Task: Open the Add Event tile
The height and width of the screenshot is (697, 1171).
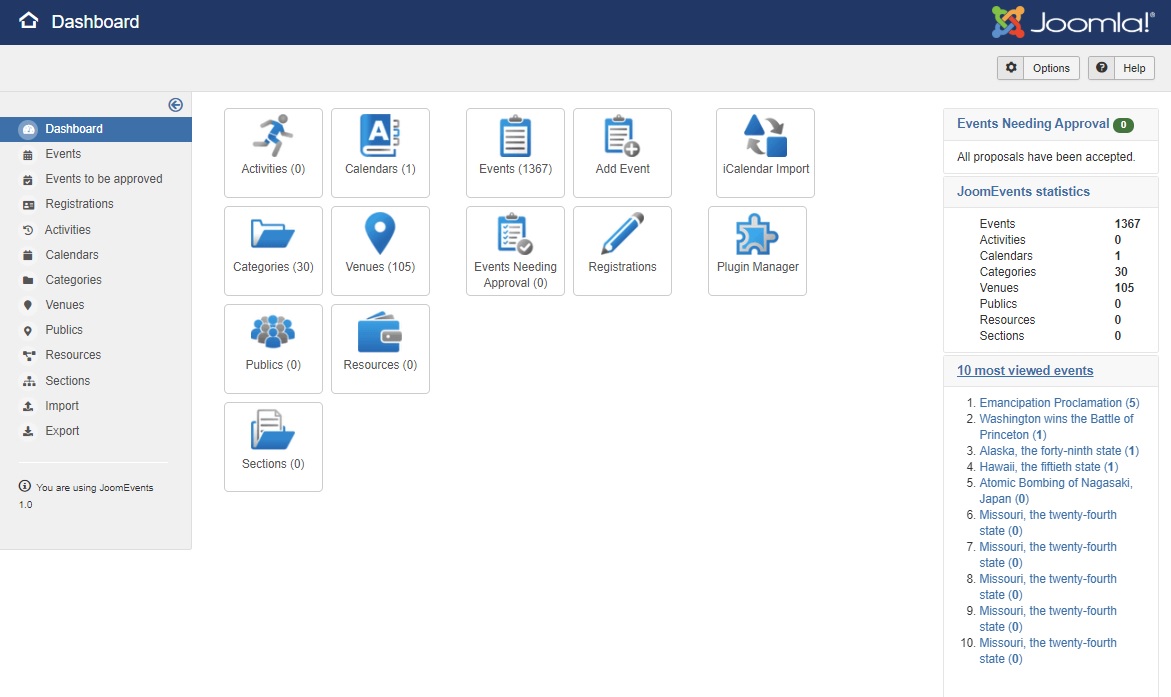Action: [622, 152]
